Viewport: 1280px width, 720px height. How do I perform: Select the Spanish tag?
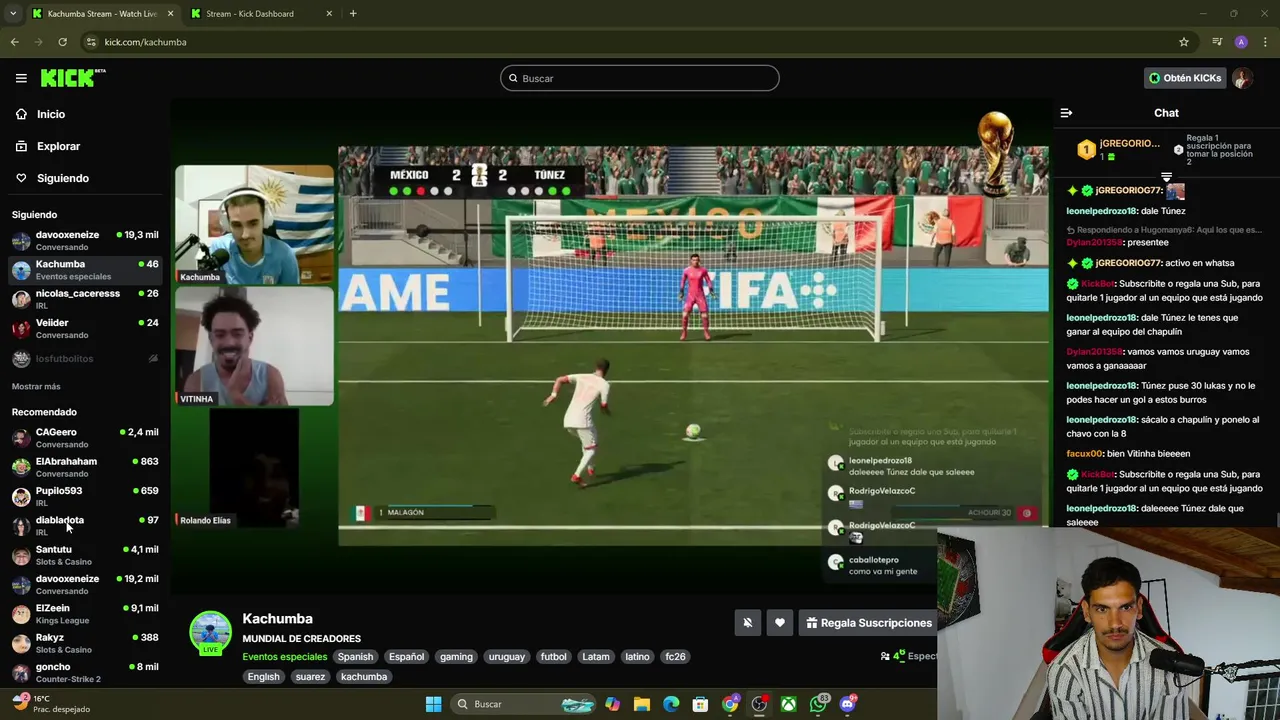point(355,657)
